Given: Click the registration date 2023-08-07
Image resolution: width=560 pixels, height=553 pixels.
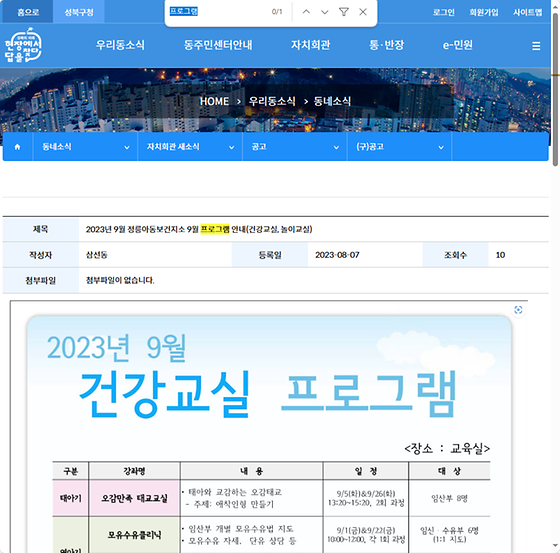Looking at the screenshot, I should click(x=337, y=255).
